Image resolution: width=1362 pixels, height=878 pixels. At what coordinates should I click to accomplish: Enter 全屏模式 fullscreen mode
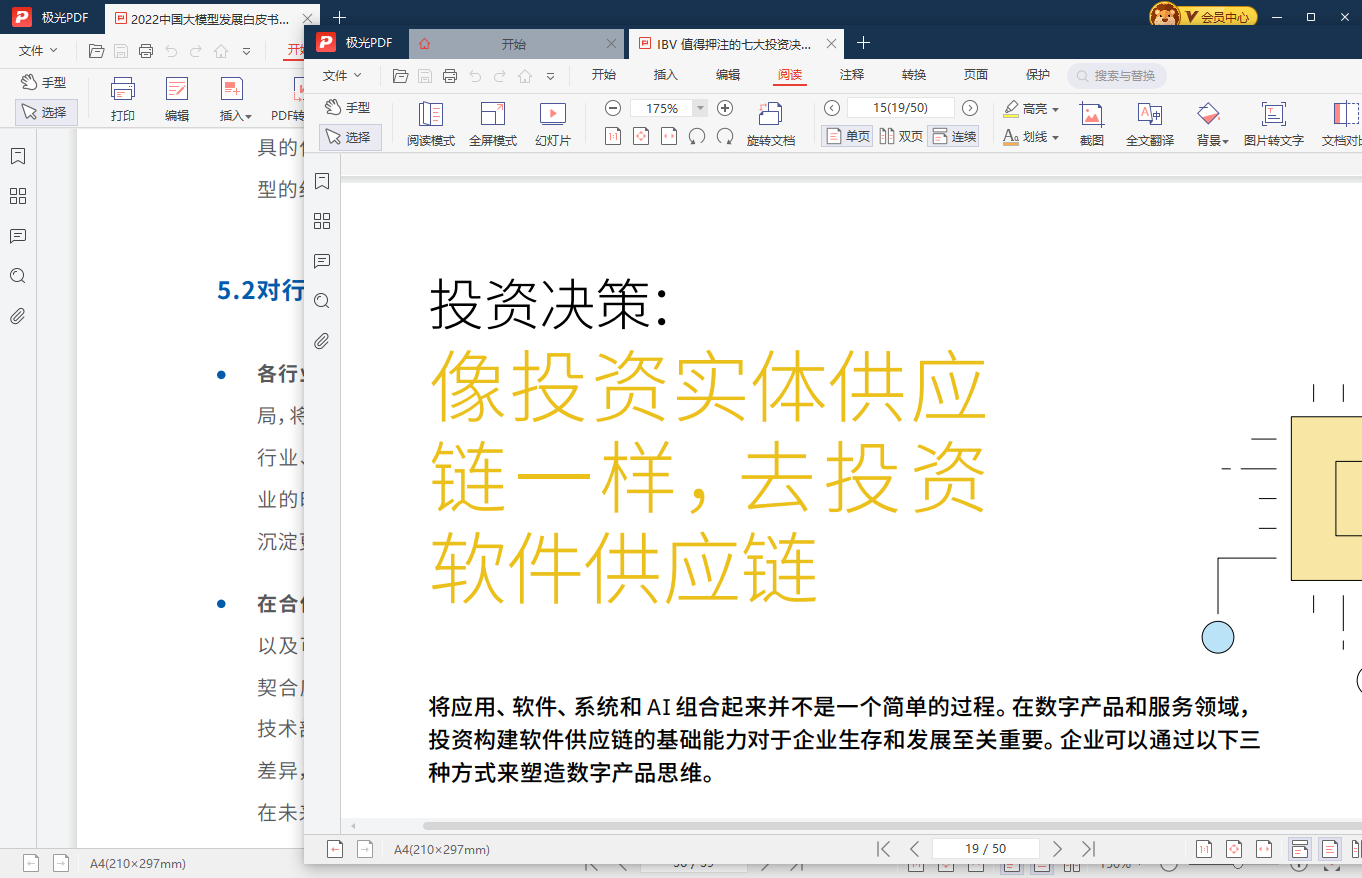(x=492, y=122)
